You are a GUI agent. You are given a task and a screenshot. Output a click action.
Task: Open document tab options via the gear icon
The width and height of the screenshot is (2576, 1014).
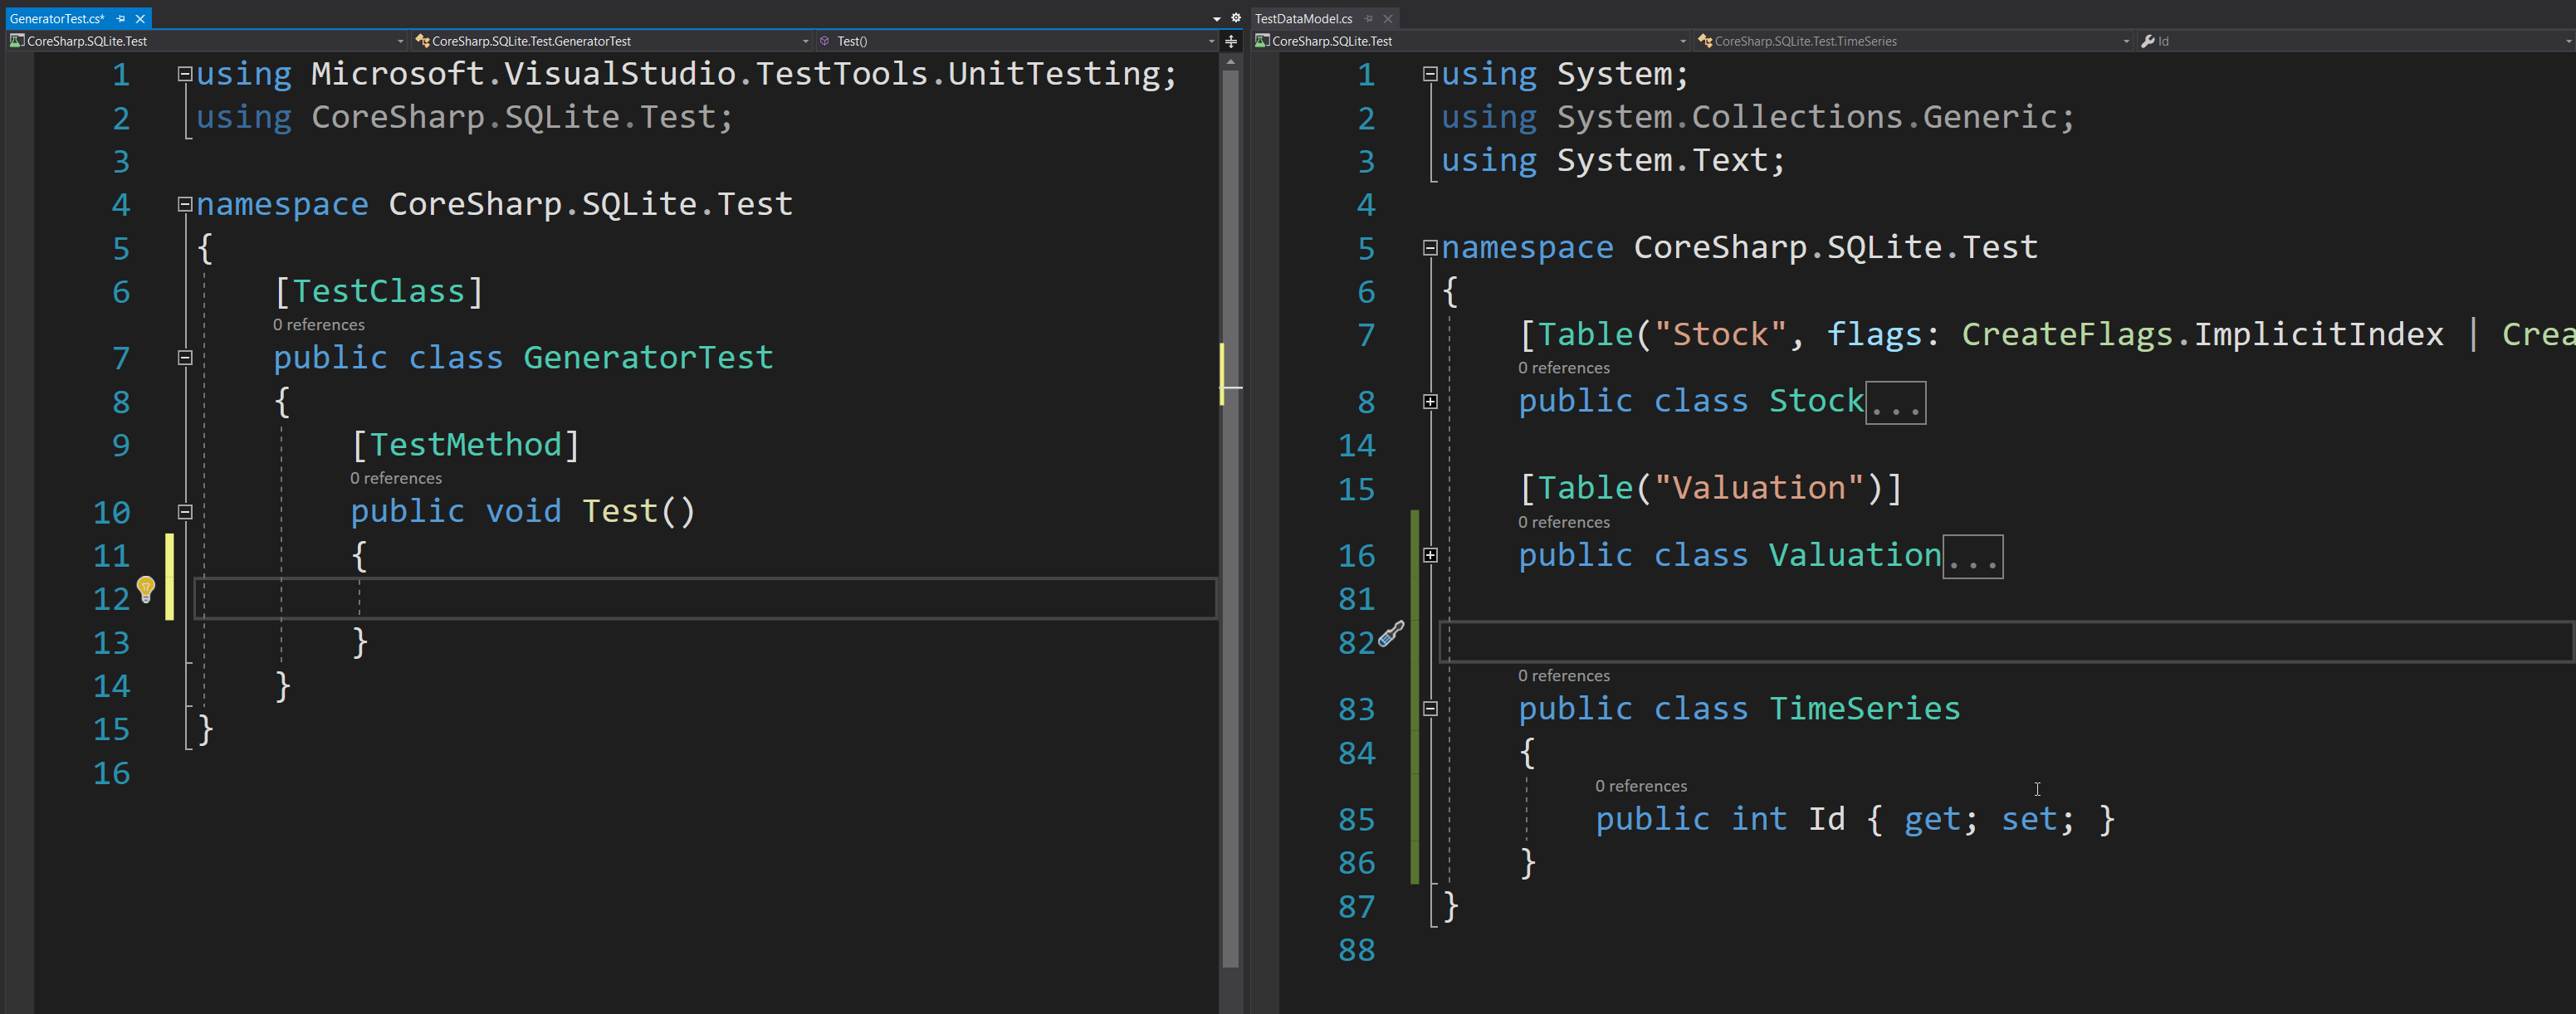[x=1236, y=18]
